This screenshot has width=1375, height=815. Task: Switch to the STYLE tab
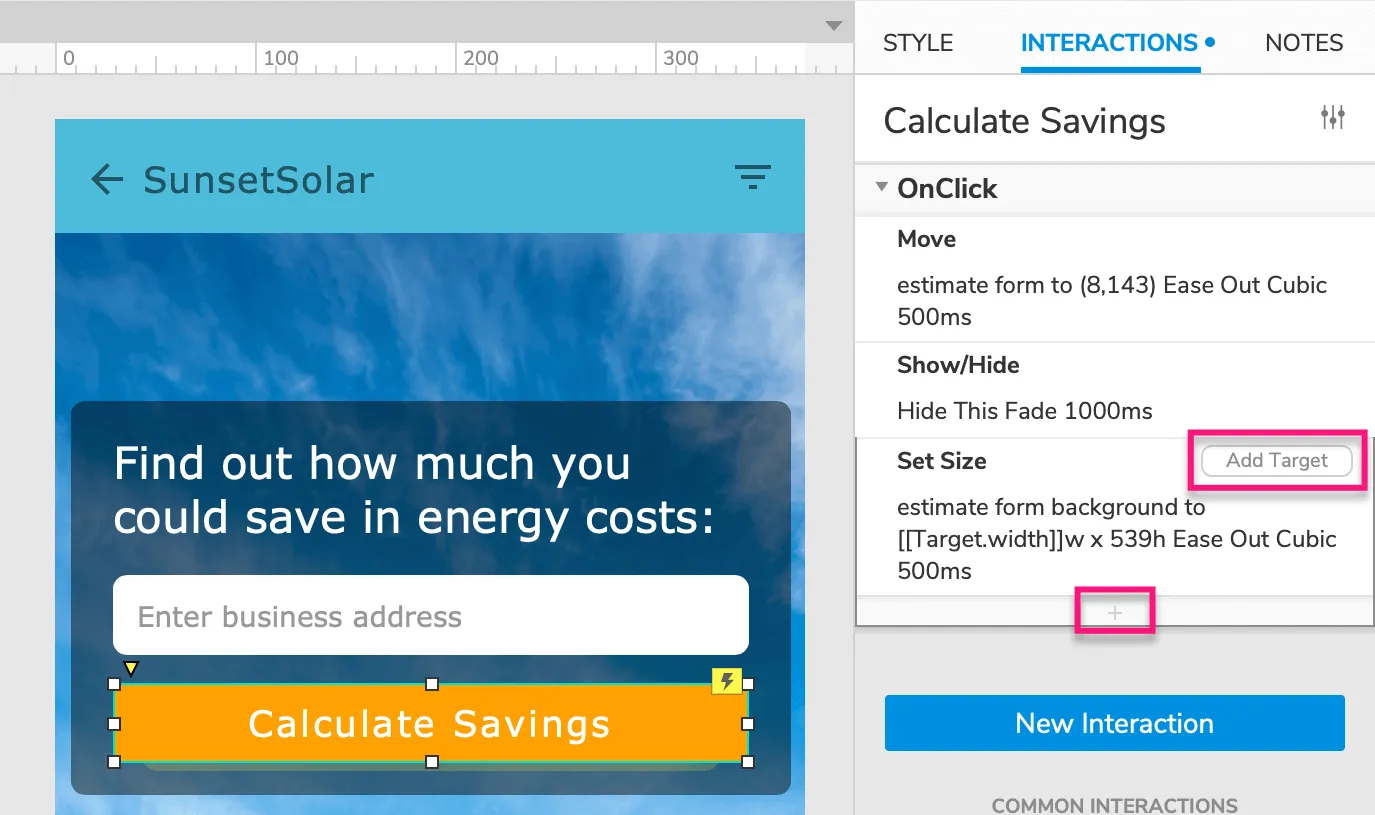(x=918, y=43)
